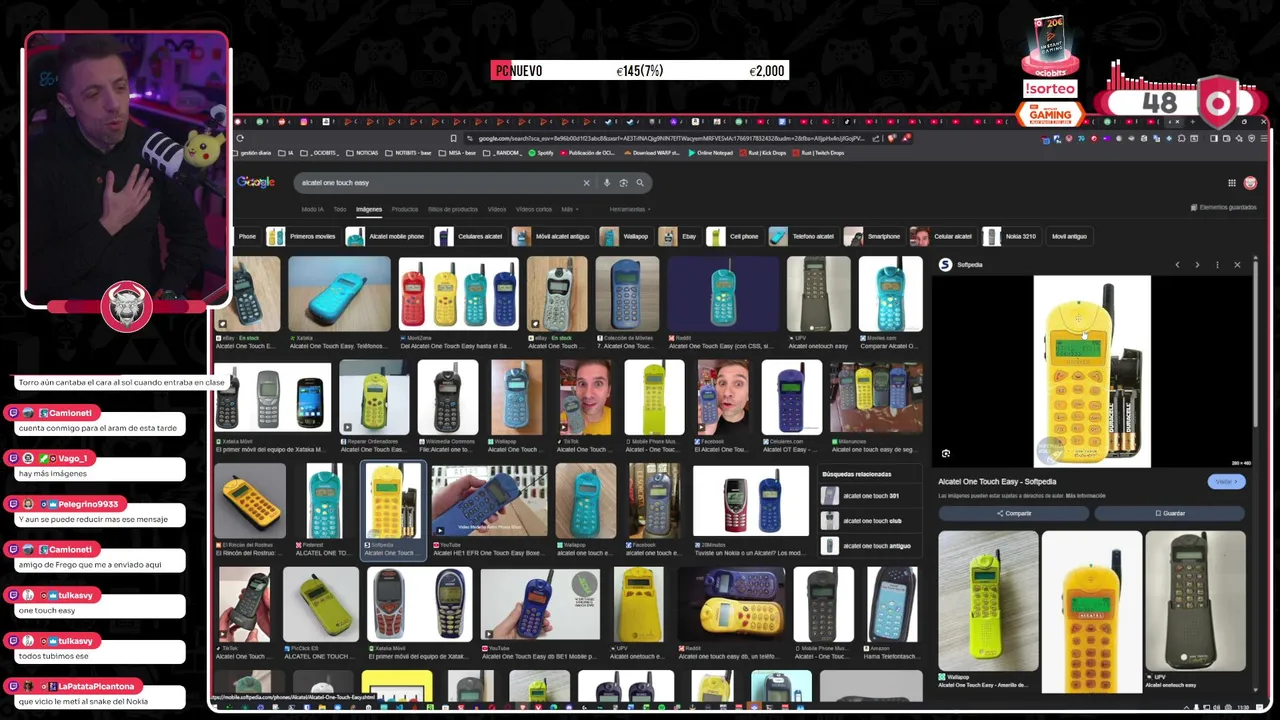
Task: Click the Google logo
Action: (x=255, y=182)
